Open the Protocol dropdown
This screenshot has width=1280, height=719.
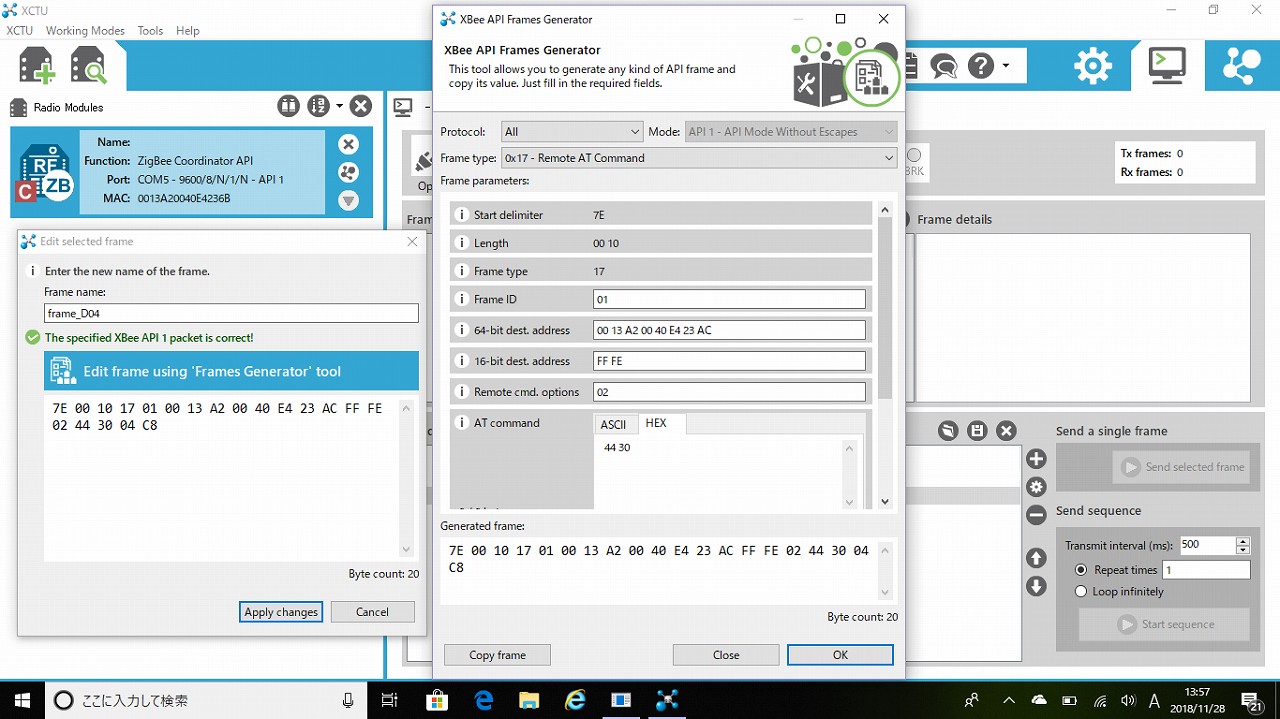[x=572, y=132]
